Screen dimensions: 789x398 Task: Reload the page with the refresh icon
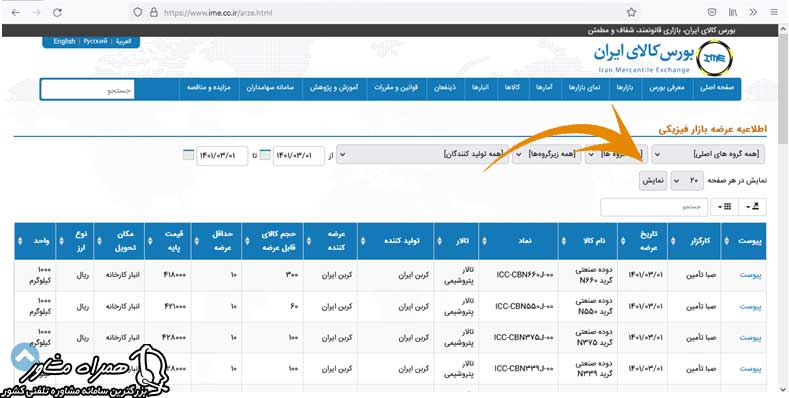[57, 13]
